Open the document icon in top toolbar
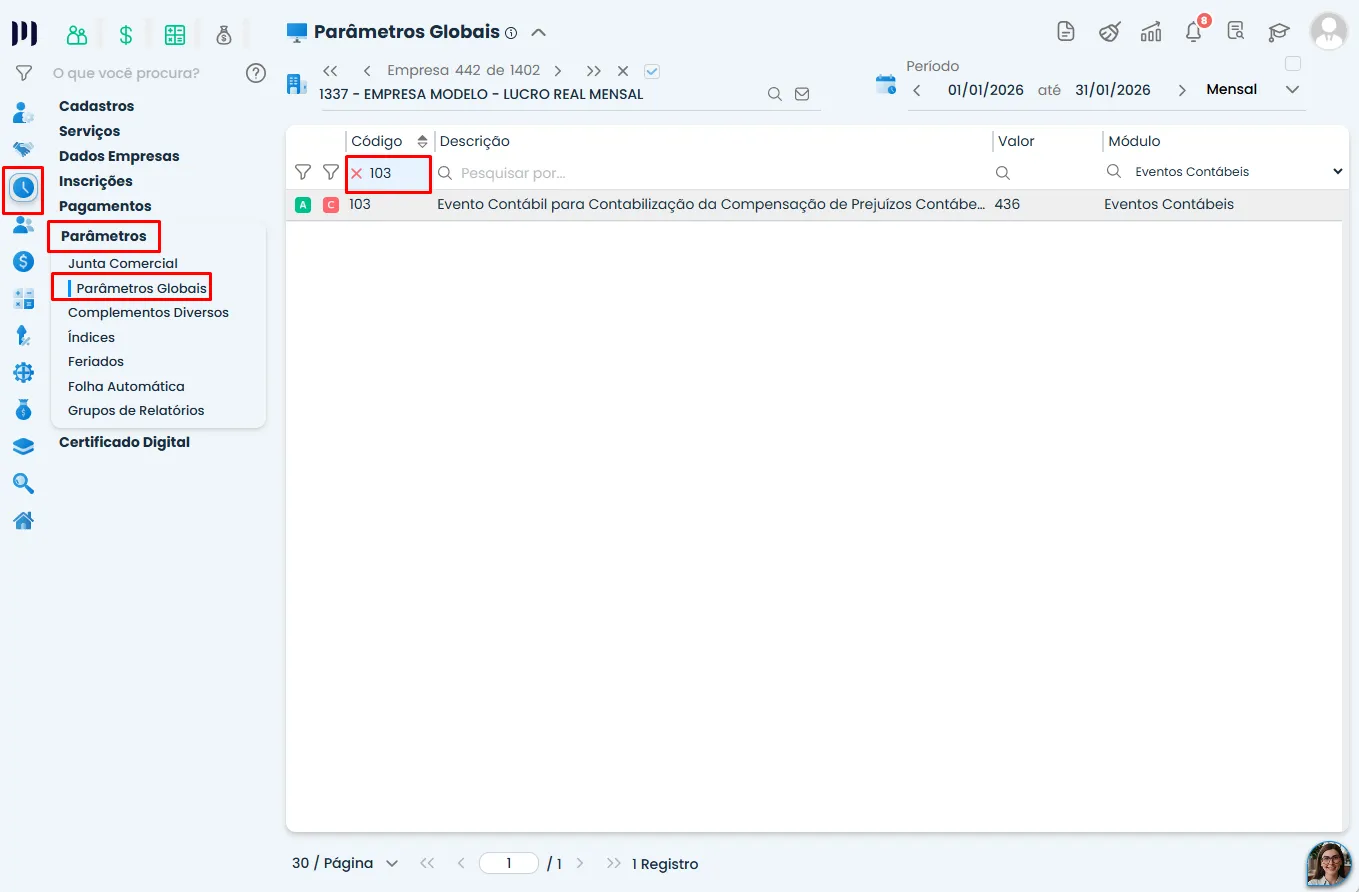 coord(1066,31)
